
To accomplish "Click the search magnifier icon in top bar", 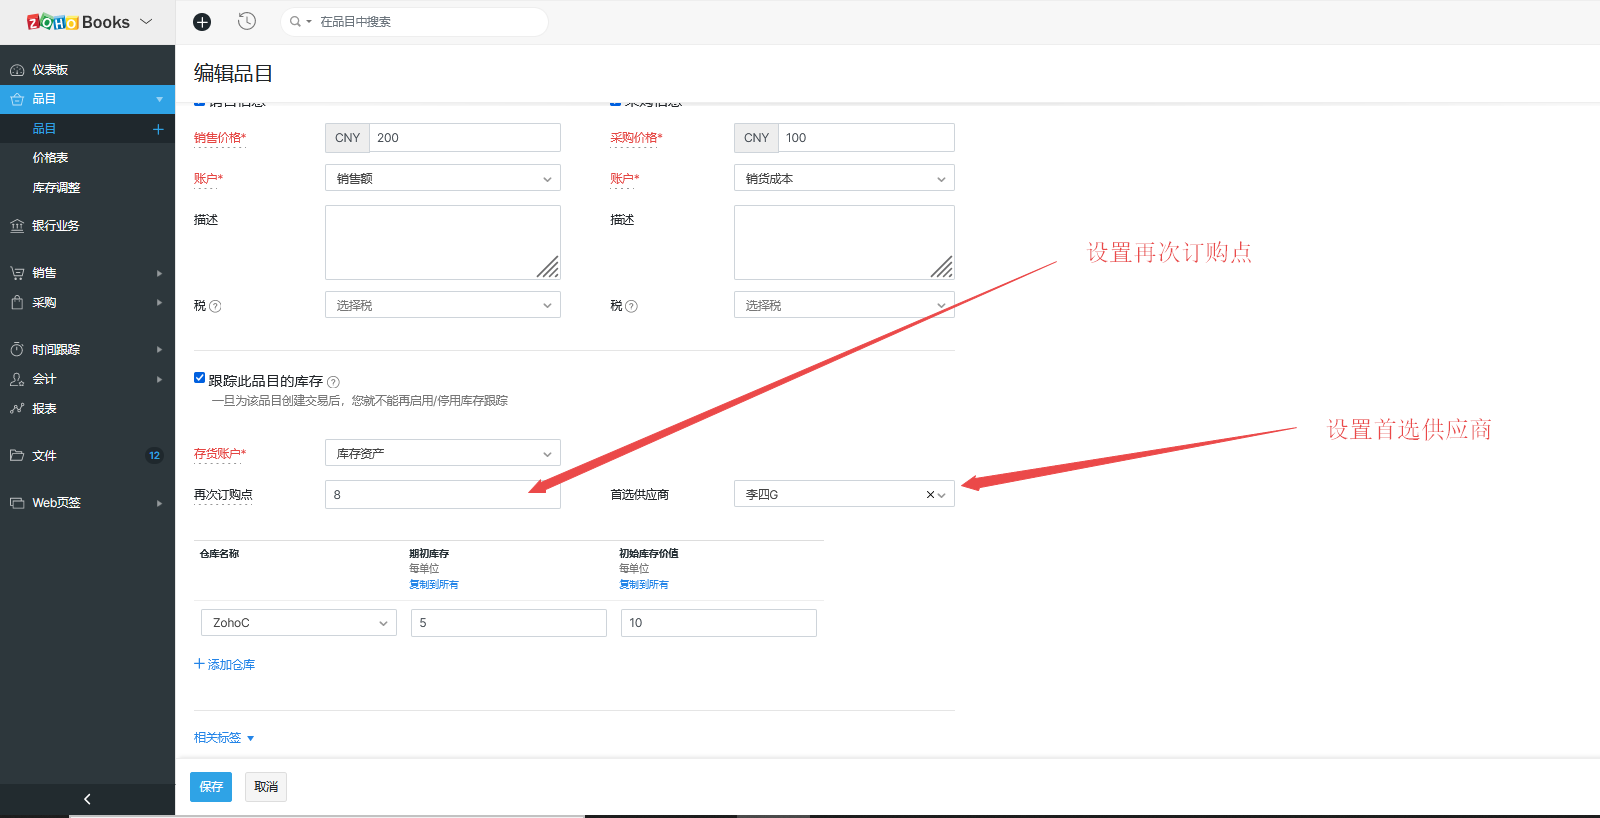I will [295, 22].
